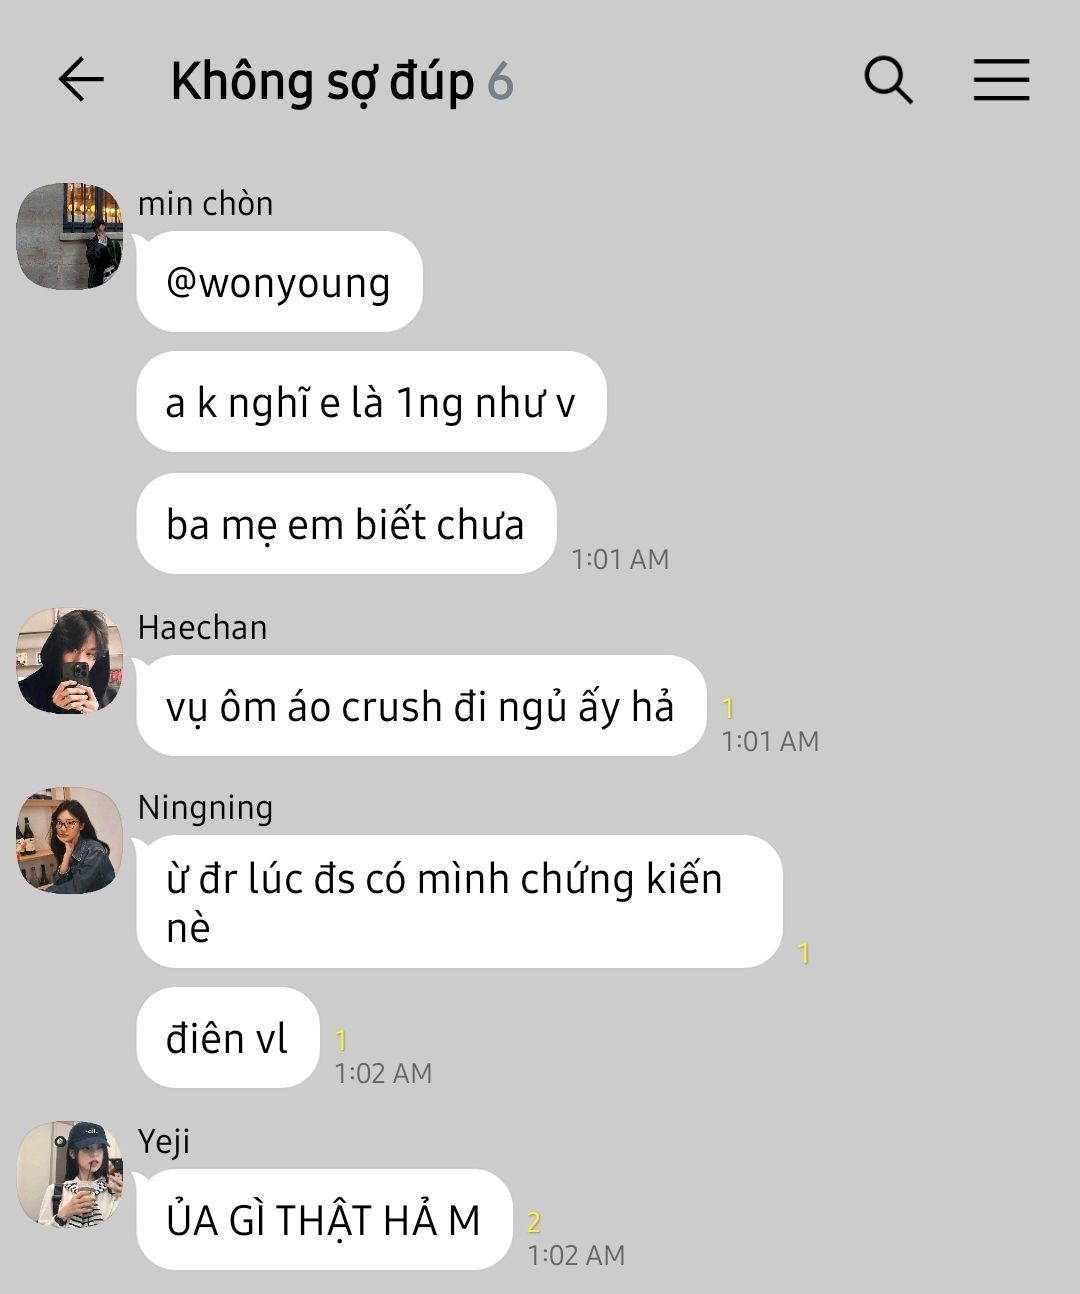
Task: View Haechan's avatar
Action: click(x=70, y=660)
